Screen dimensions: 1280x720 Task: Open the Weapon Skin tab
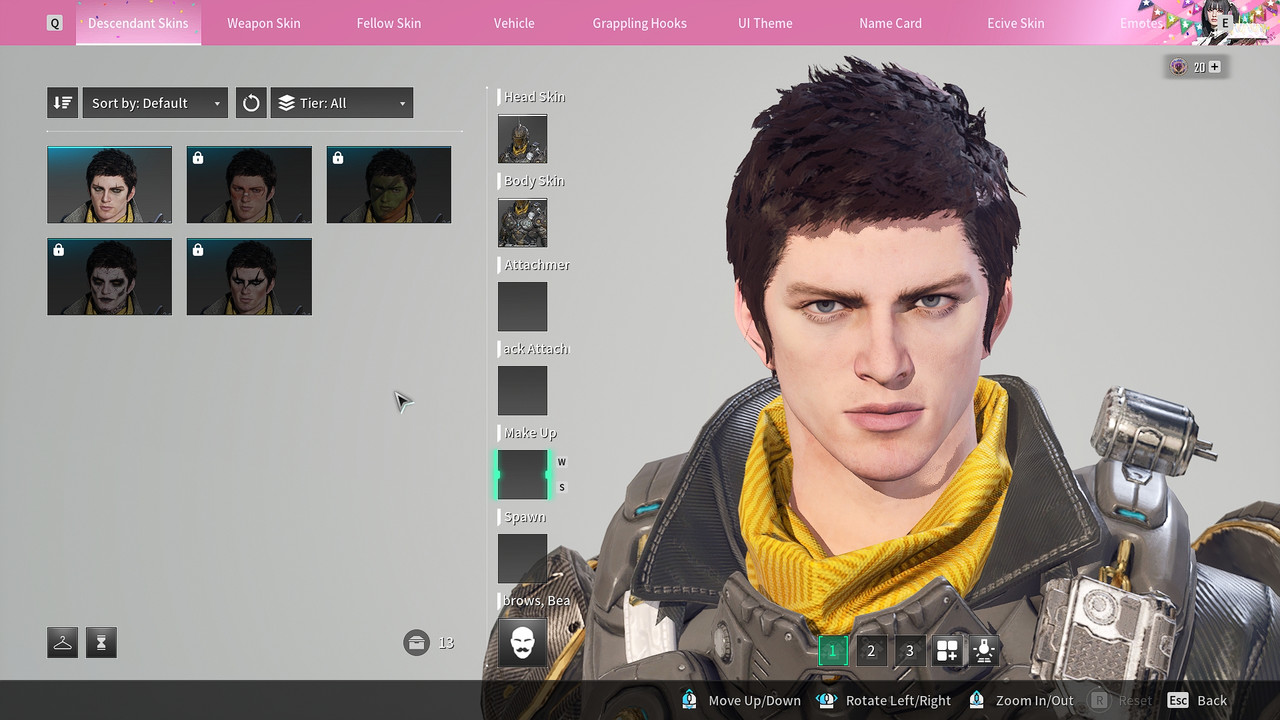point(263,23)
